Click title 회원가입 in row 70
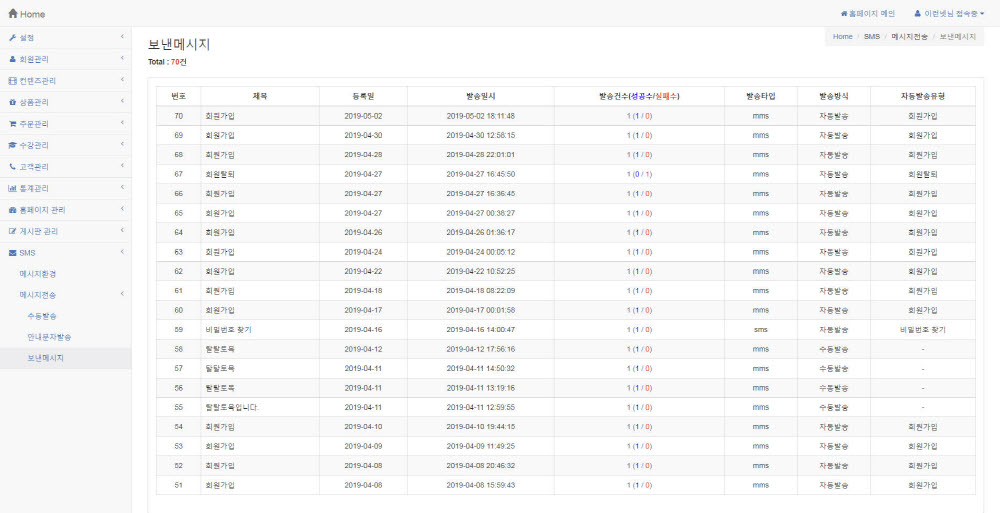Viewport: 1000px width, 513px height. pyautogui.click(x=220, y=116)
